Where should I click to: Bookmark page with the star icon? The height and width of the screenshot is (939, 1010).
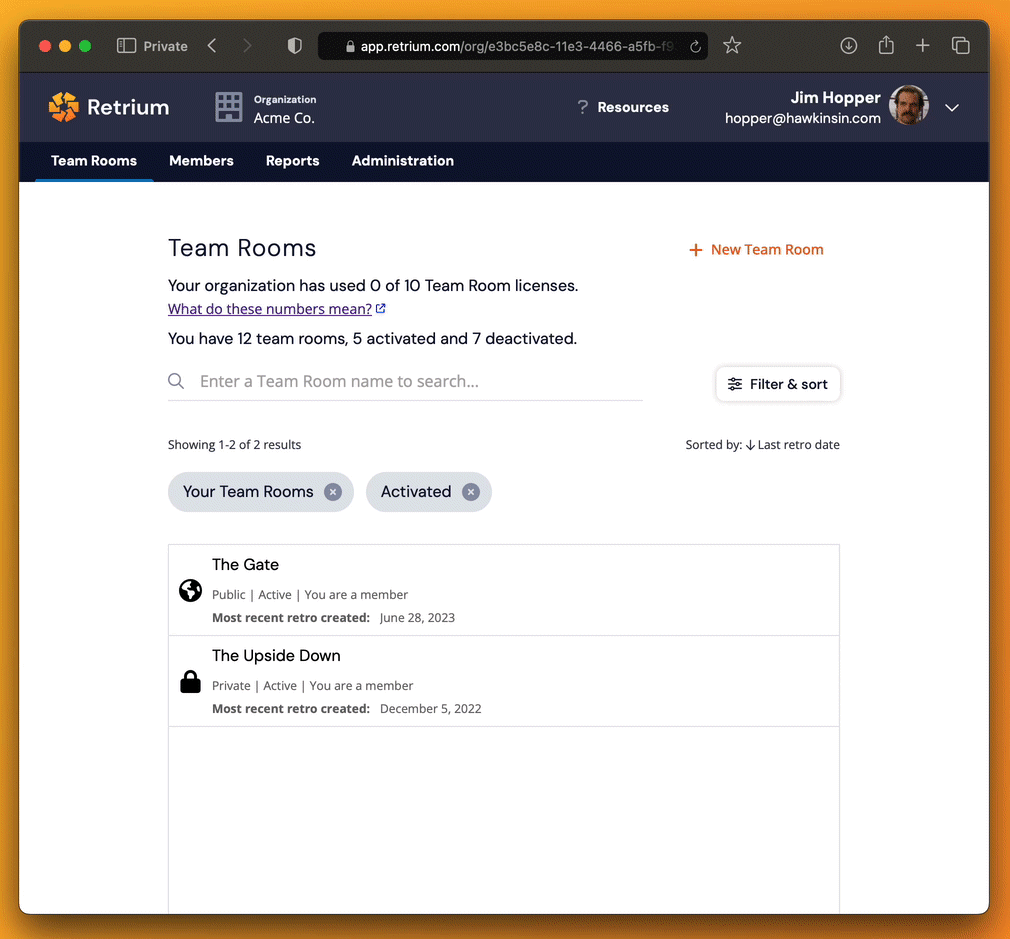click(732, 46)
